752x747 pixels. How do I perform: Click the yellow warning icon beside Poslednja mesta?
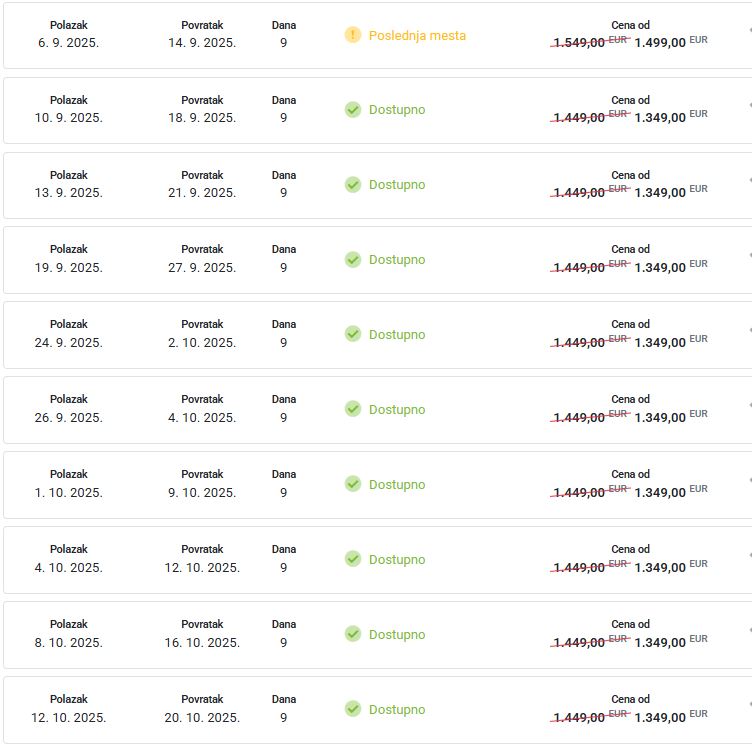pyautogui.click(x=352, y=35)
